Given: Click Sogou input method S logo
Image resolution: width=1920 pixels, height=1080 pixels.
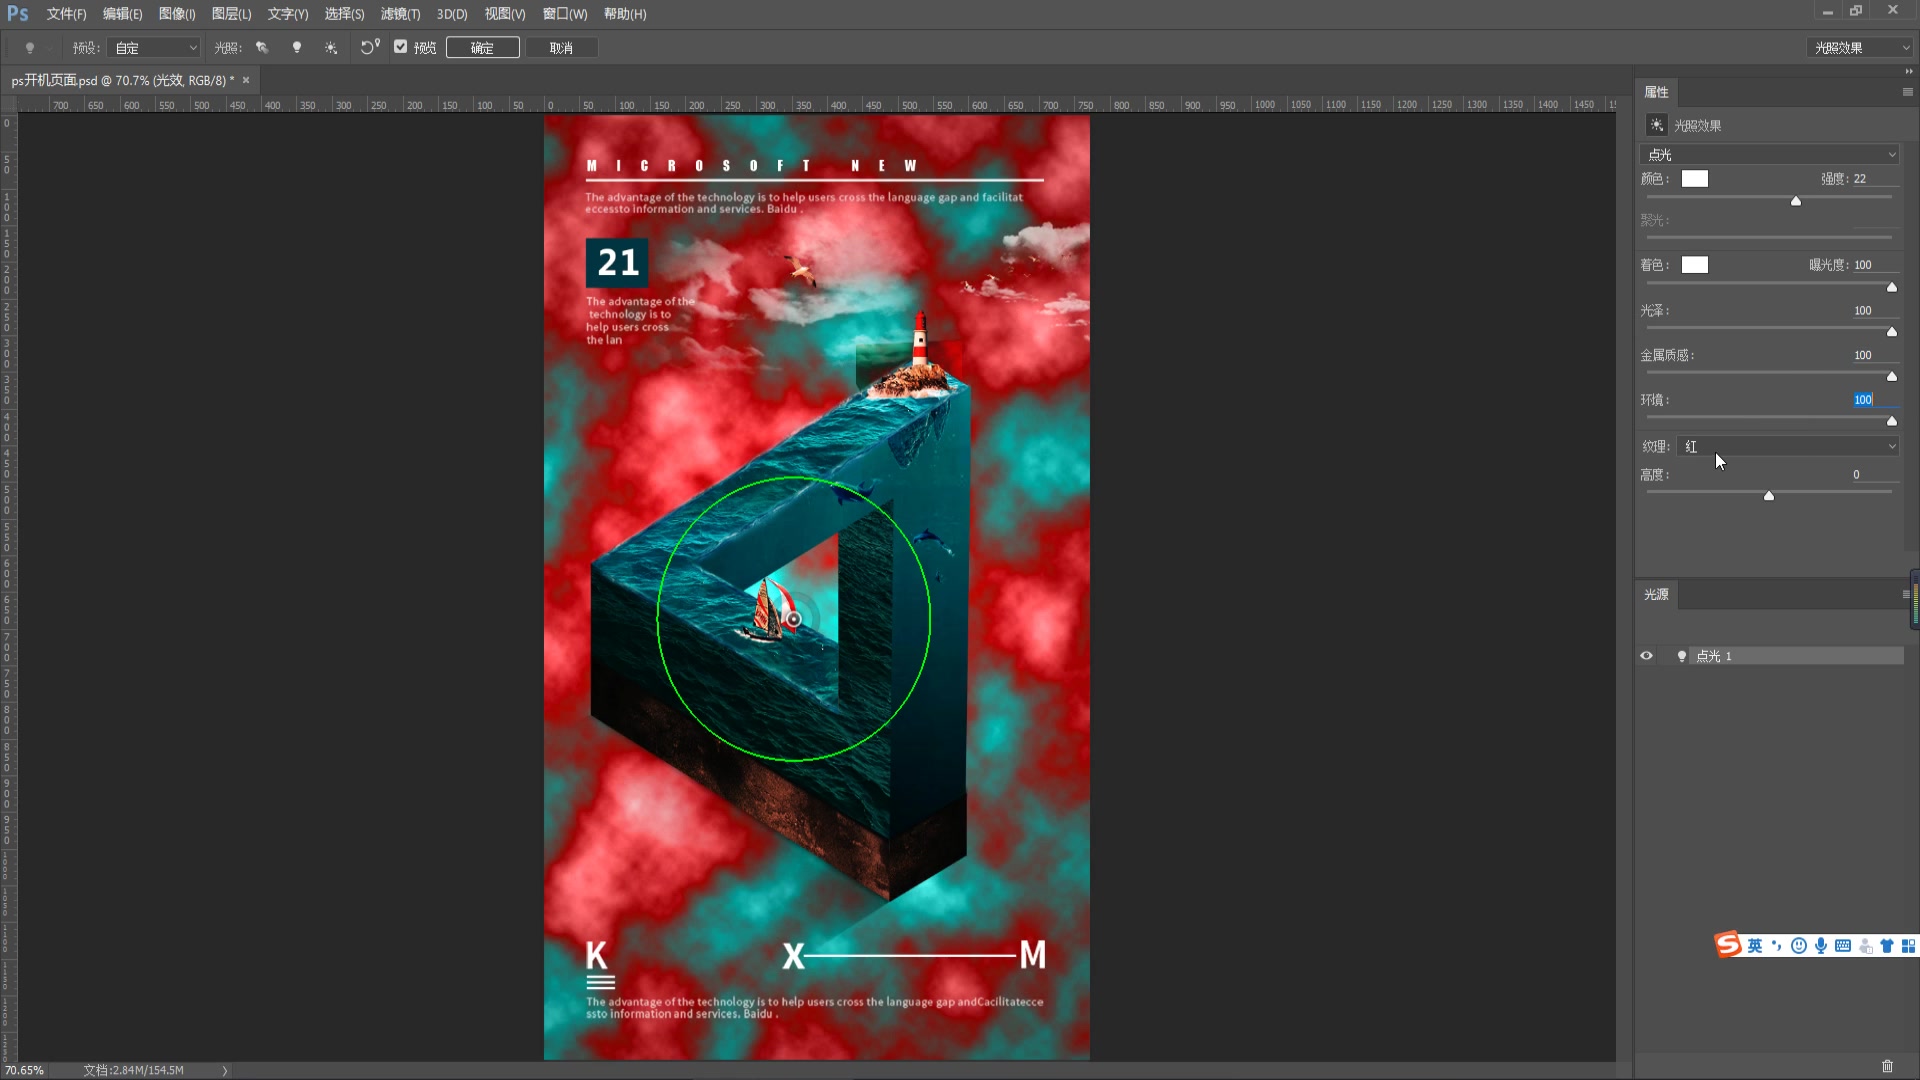Looking at the screenshot, I should [1728, 945].
